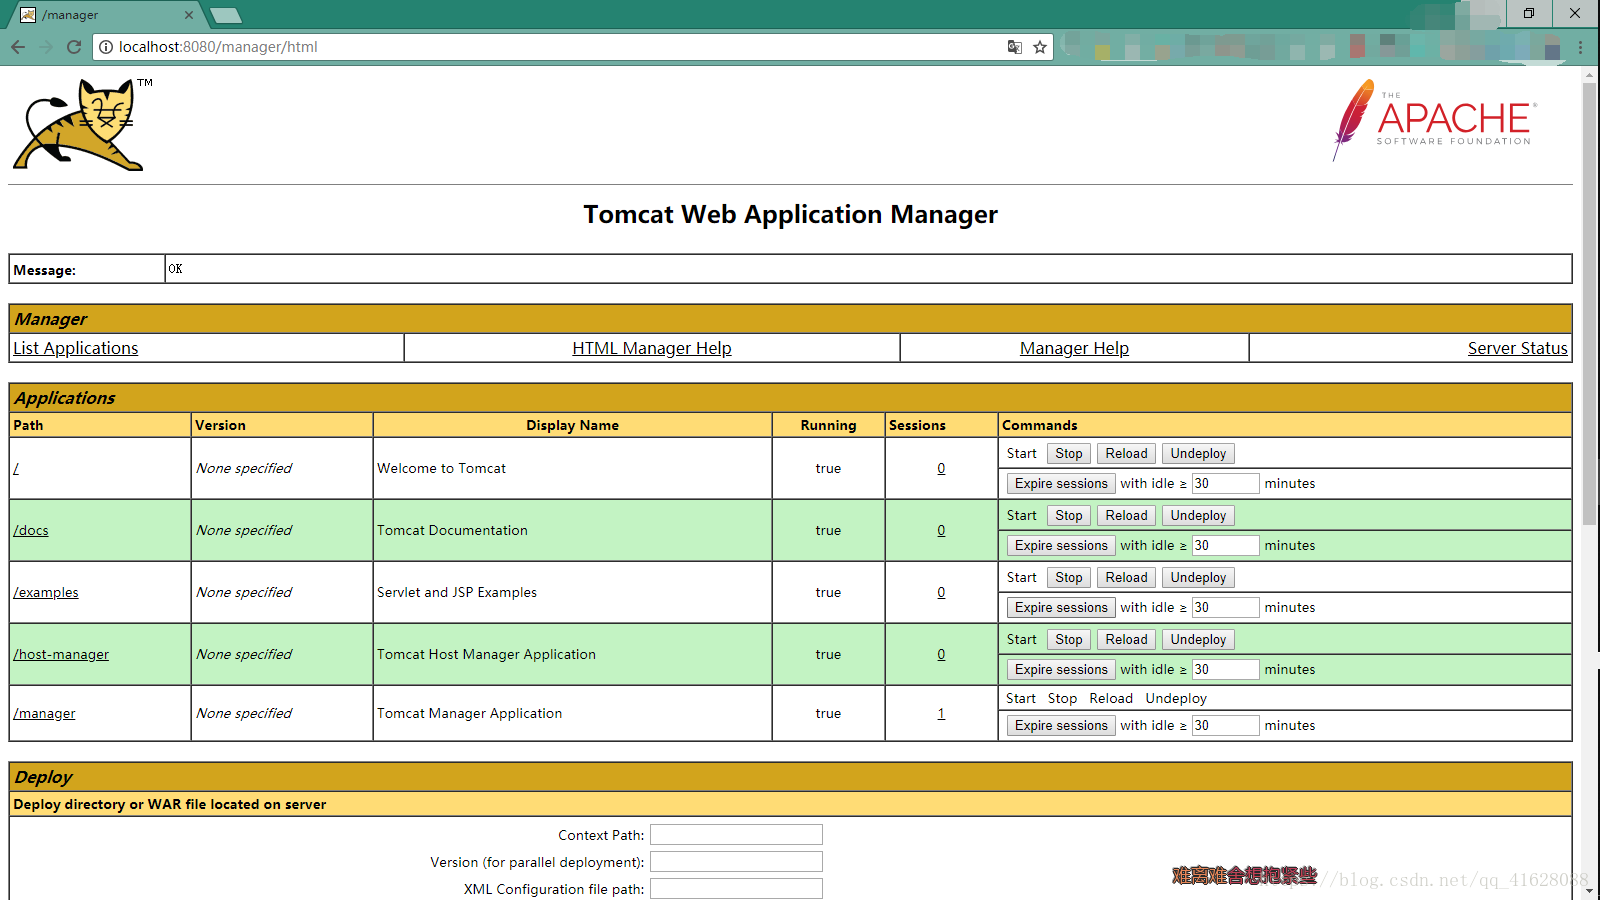Undeploy the /host-manager application
Screen dimensions: 1600x900
point(1198,640)
